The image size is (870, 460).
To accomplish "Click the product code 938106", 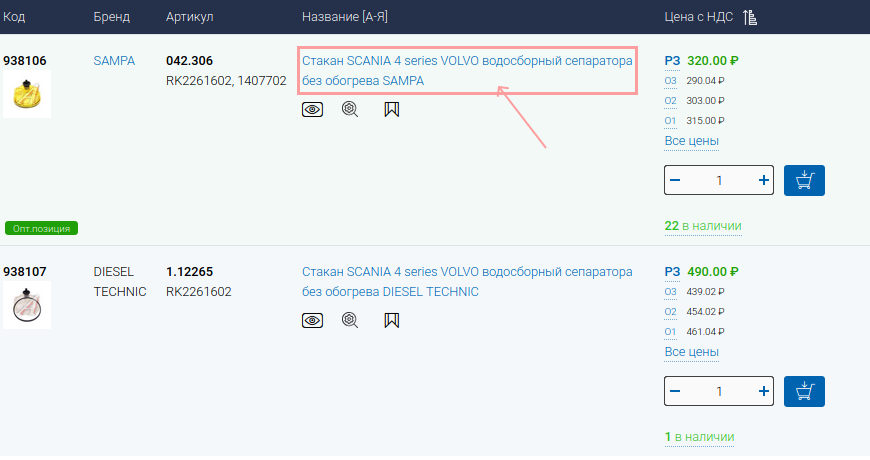I will (24, 60).
